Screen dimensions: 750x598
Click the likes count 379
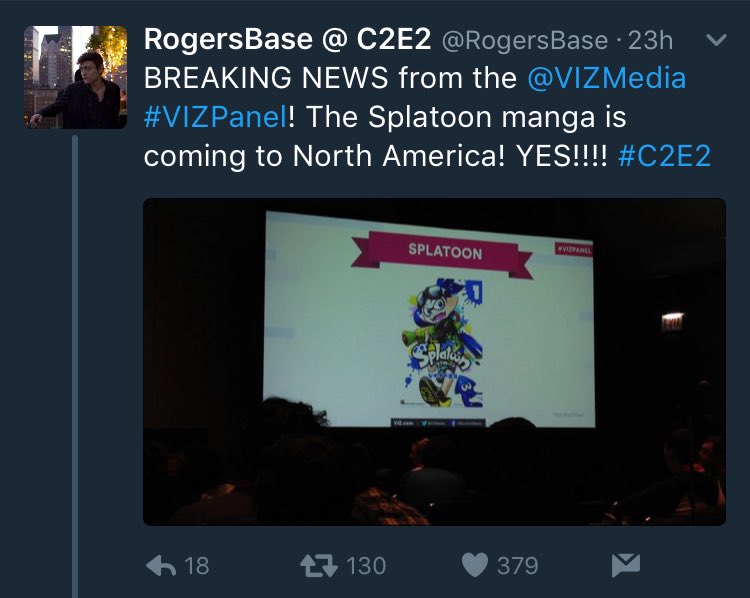tap(518, 566)
